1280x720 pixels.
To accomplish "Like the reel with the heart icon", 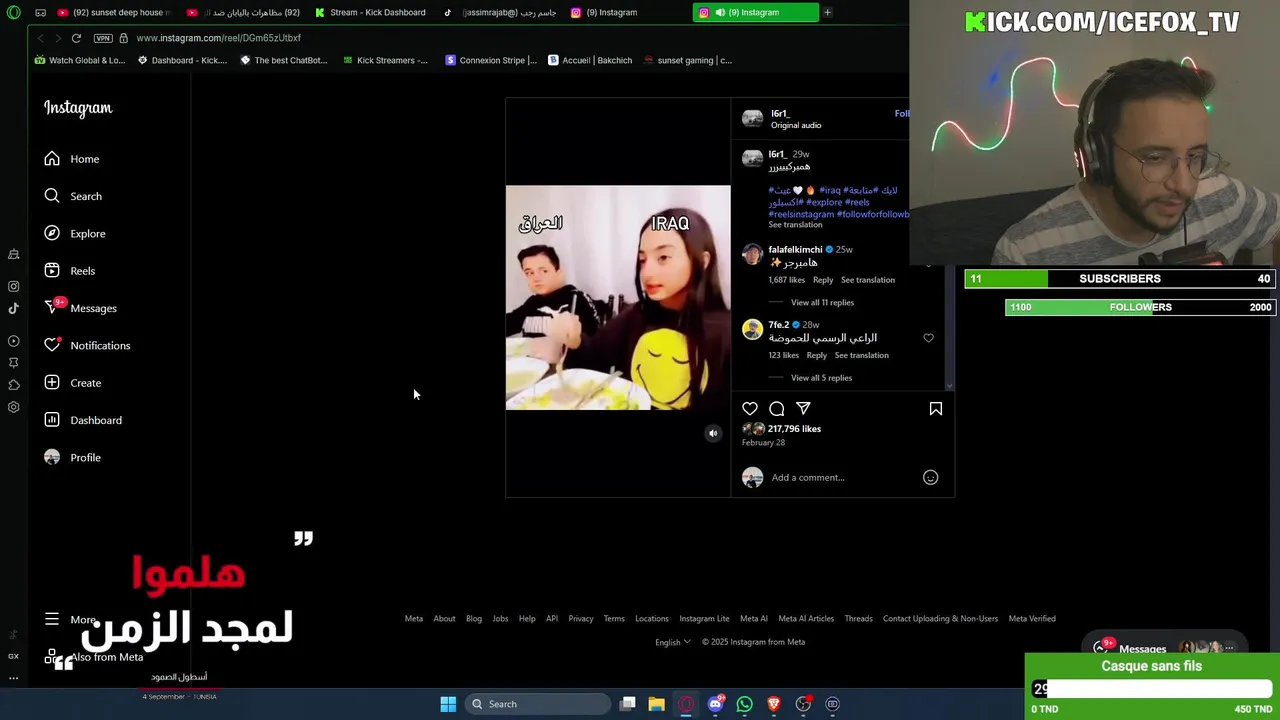I will coord(750,408).
